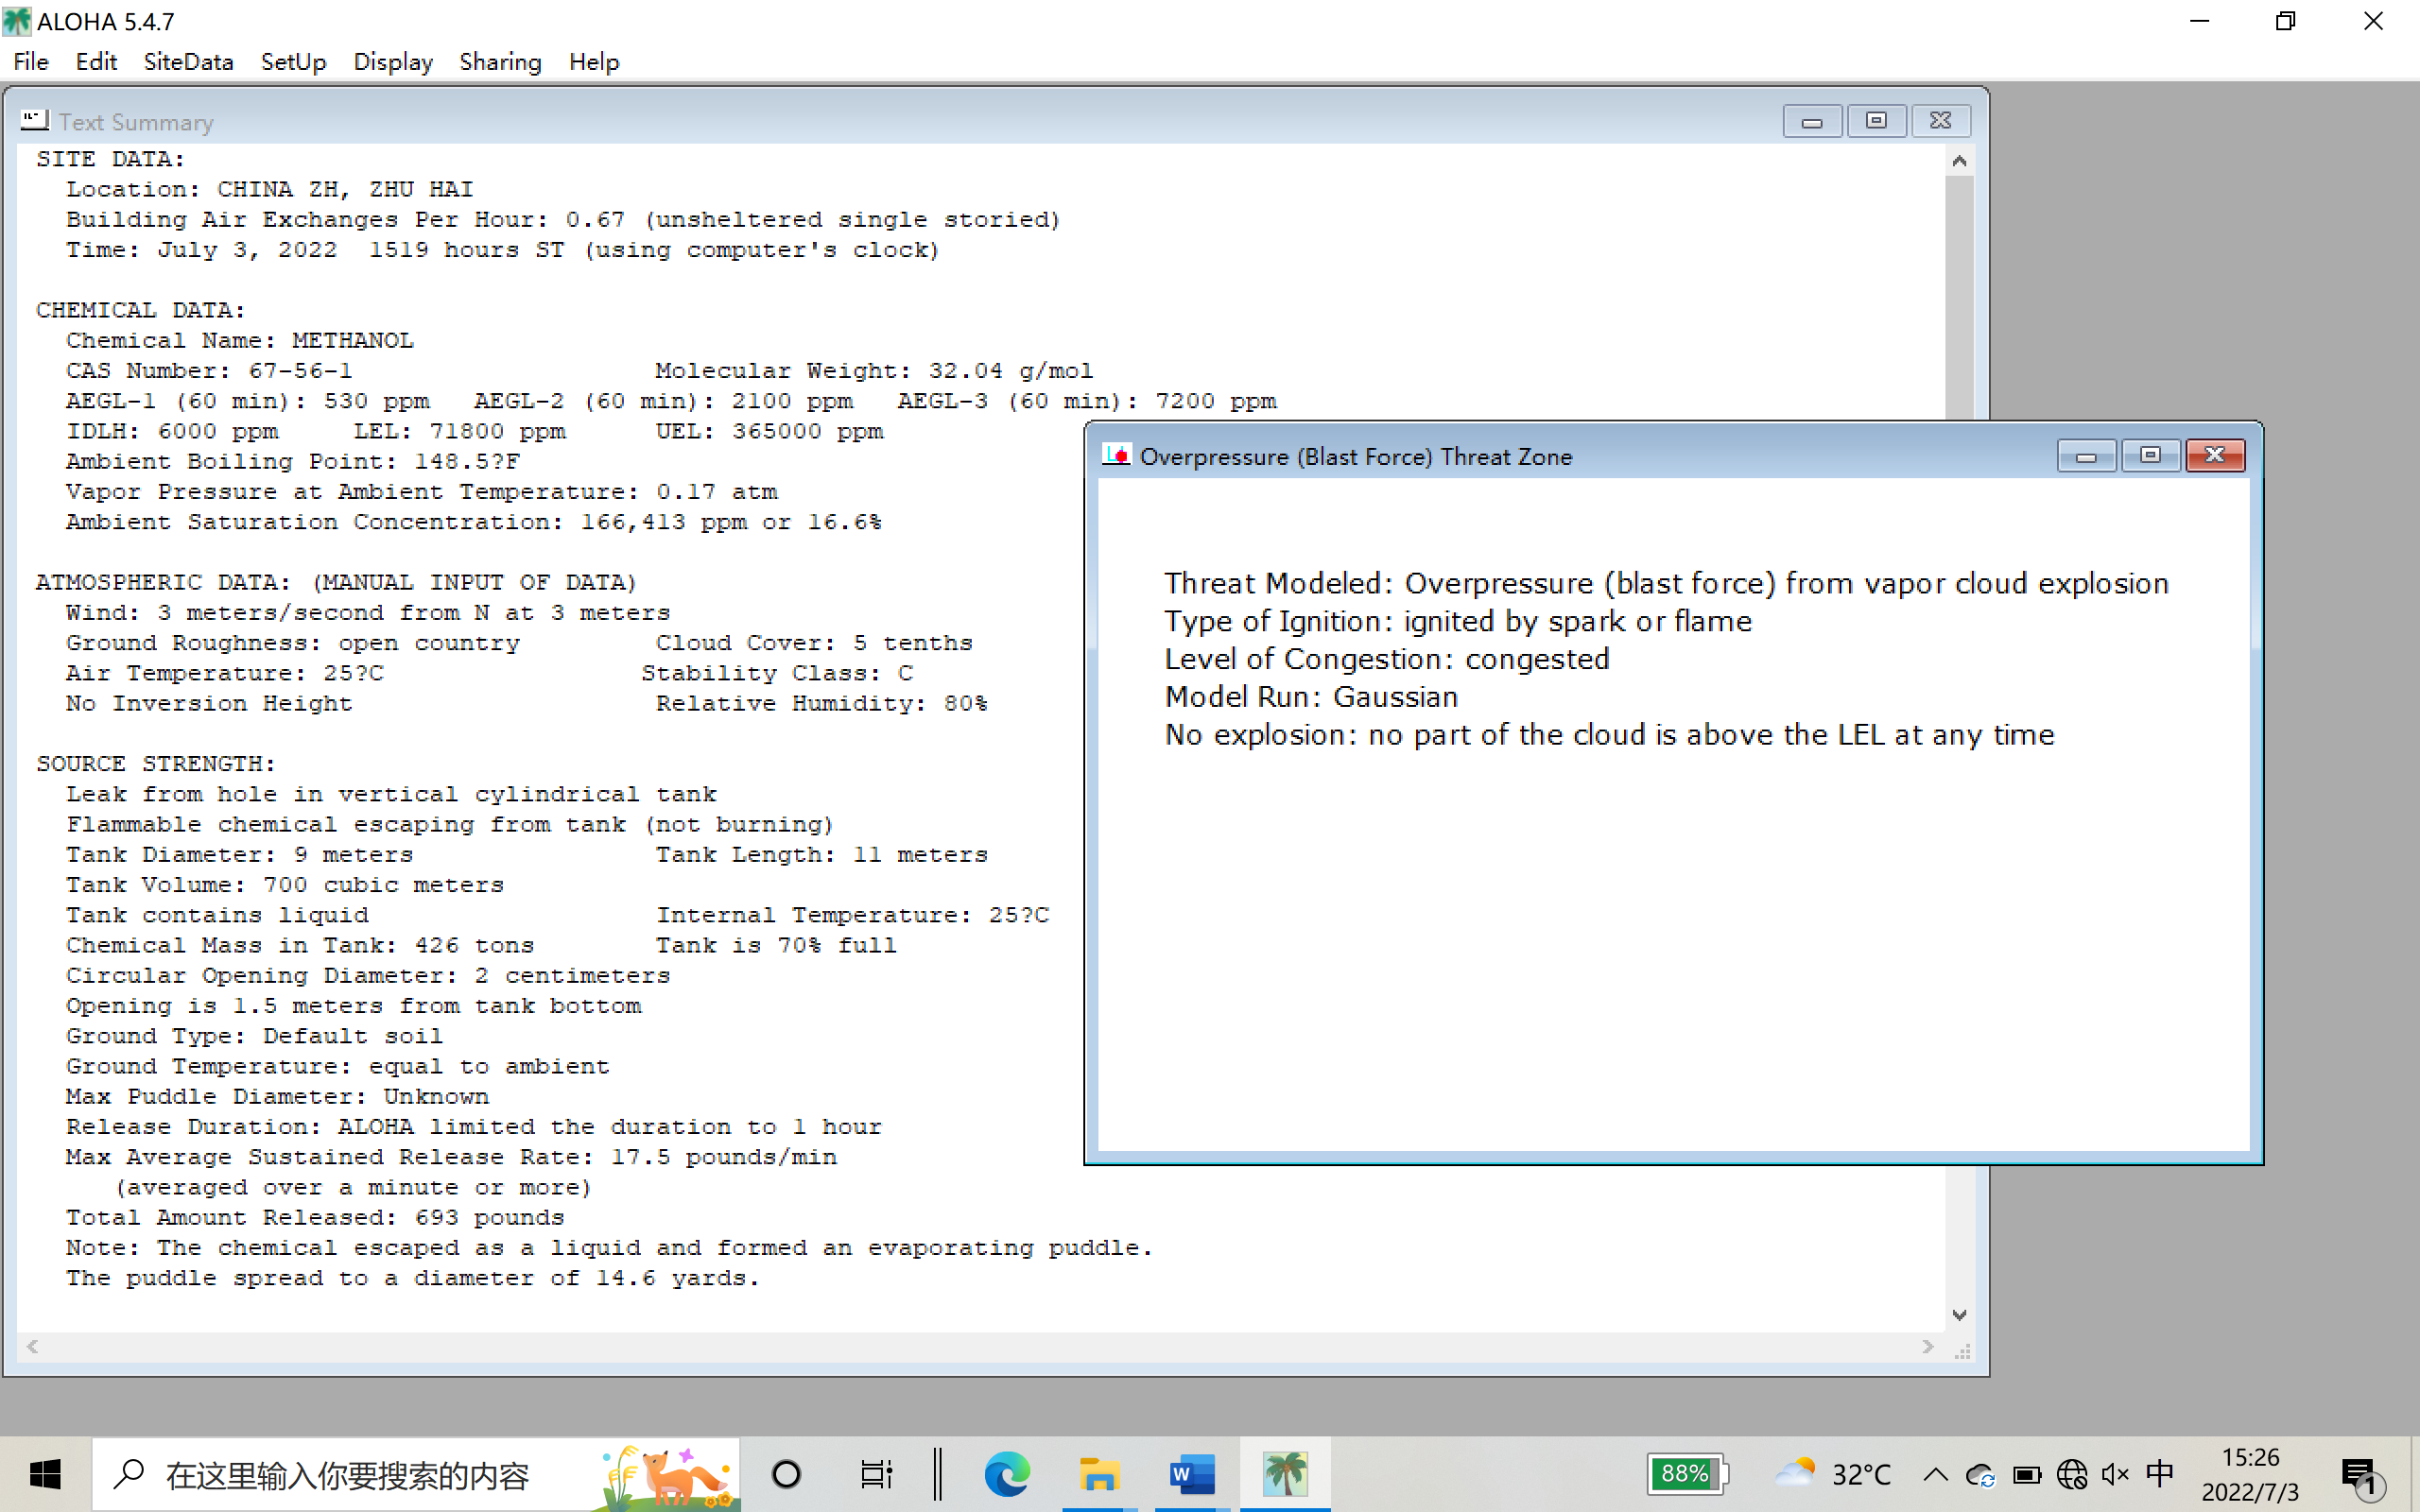This screenshot has height=1512, width=2420.
Task: Toggle Chinese input method indicator
Action: click(x=2159, y=1473)
